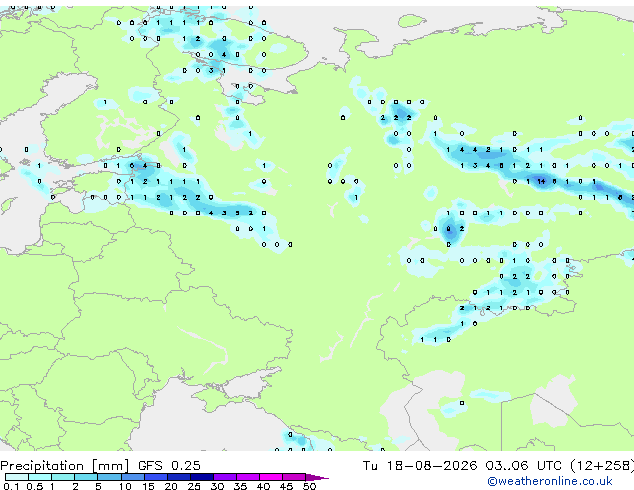Open the weatheronline.co.uk copyright link
This screenshot has width=634, height=490.
[549, 481]
